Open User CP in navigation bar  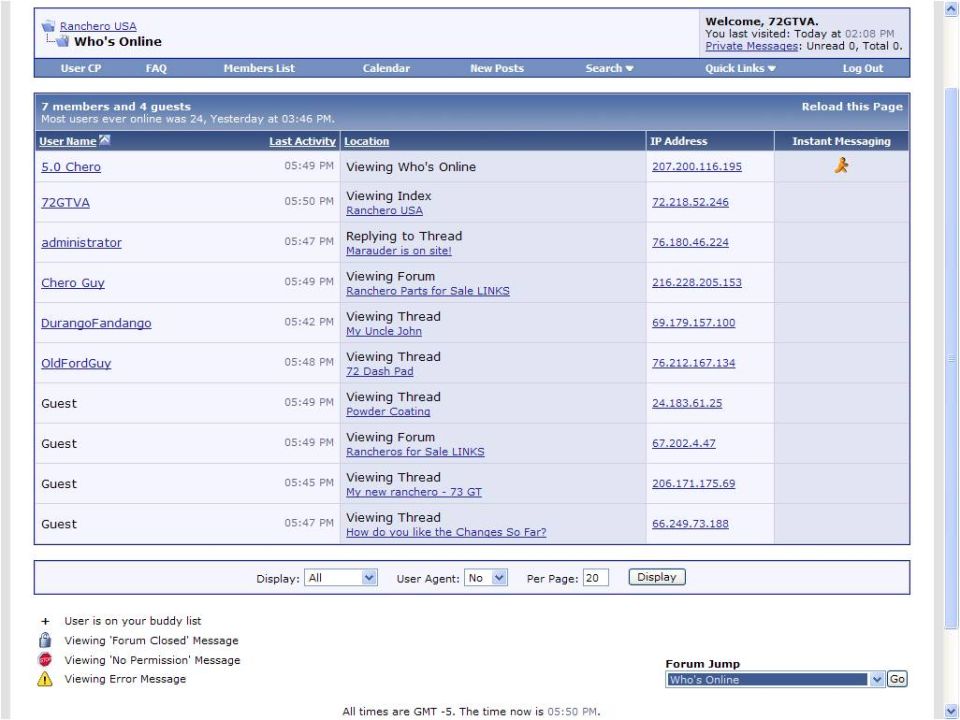click(x=81, y=68)
